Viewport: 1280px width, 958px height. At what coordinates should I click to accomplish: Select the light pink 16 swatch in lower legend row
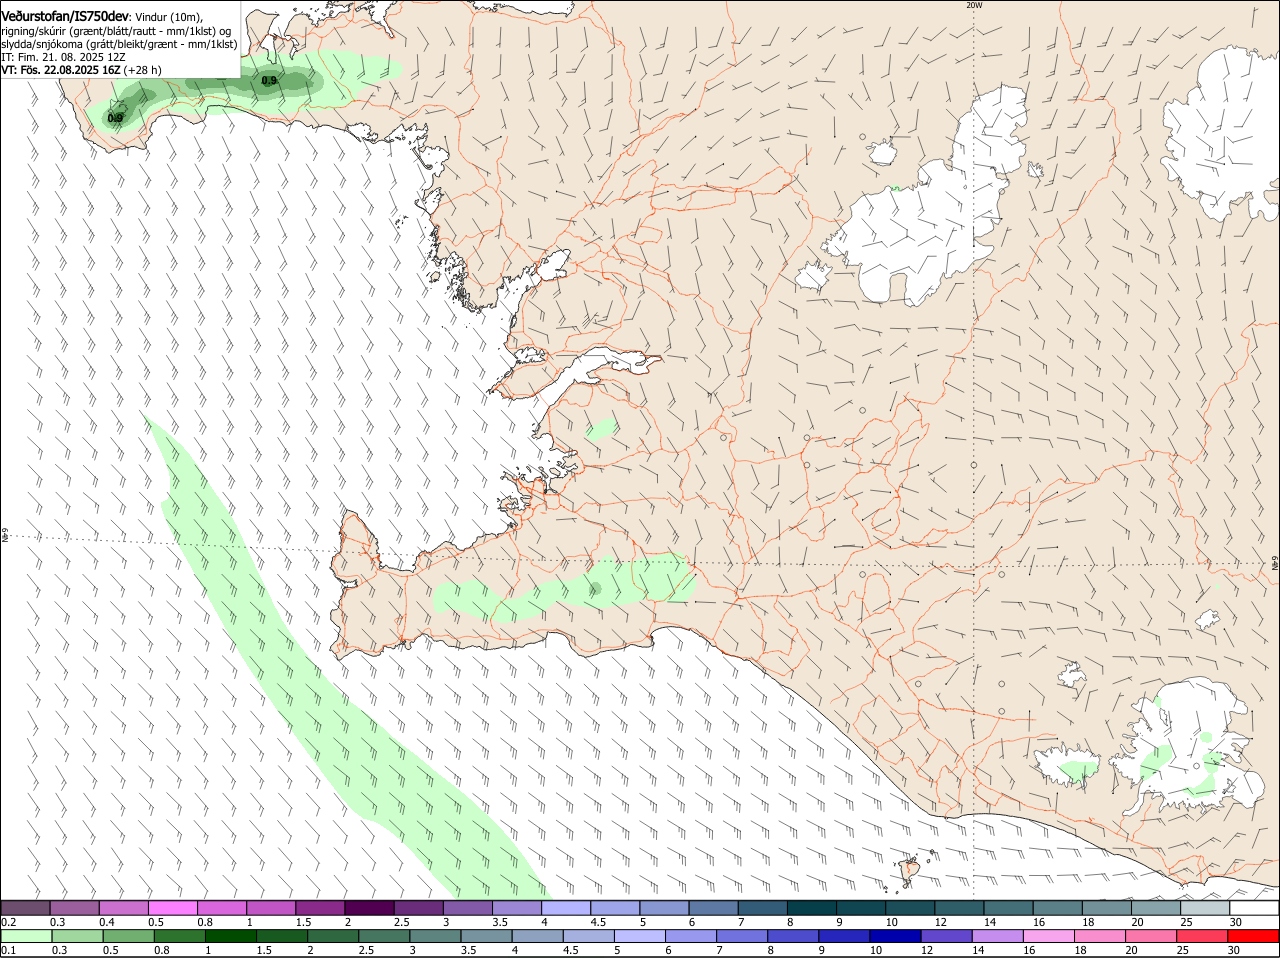coord(1049,936)
